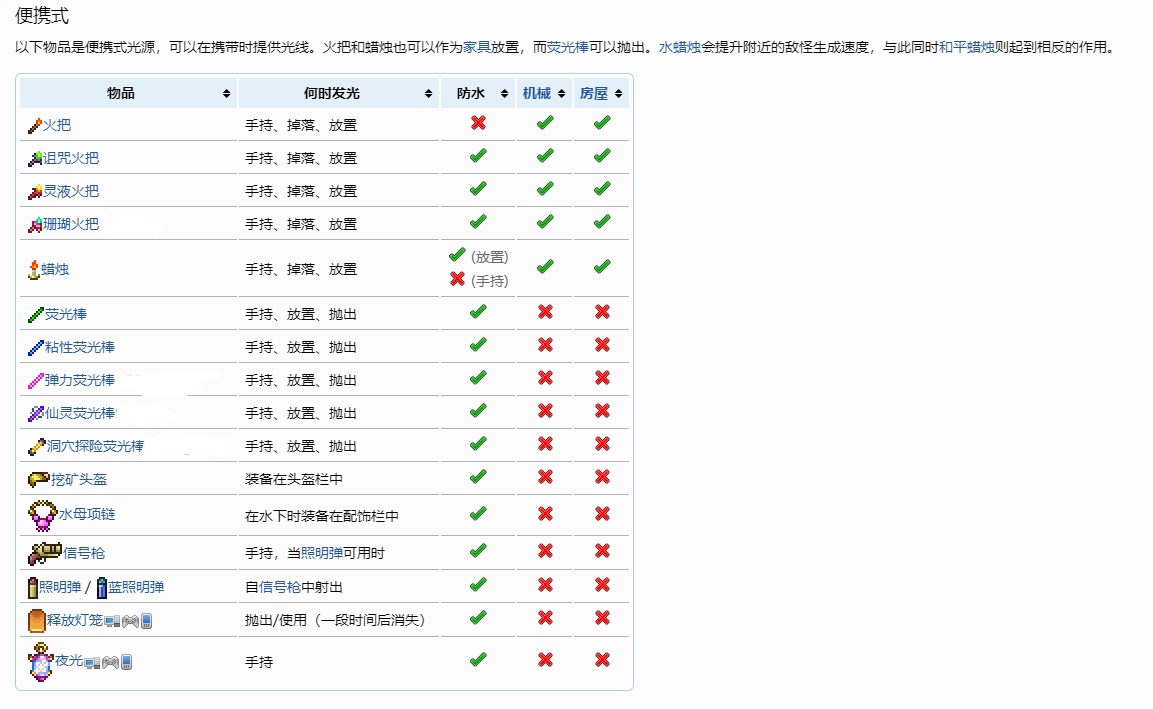Click the release lantern (释放灯笼) icon
Viewport: 1153px width, 709px height.
tap(36, 620)
